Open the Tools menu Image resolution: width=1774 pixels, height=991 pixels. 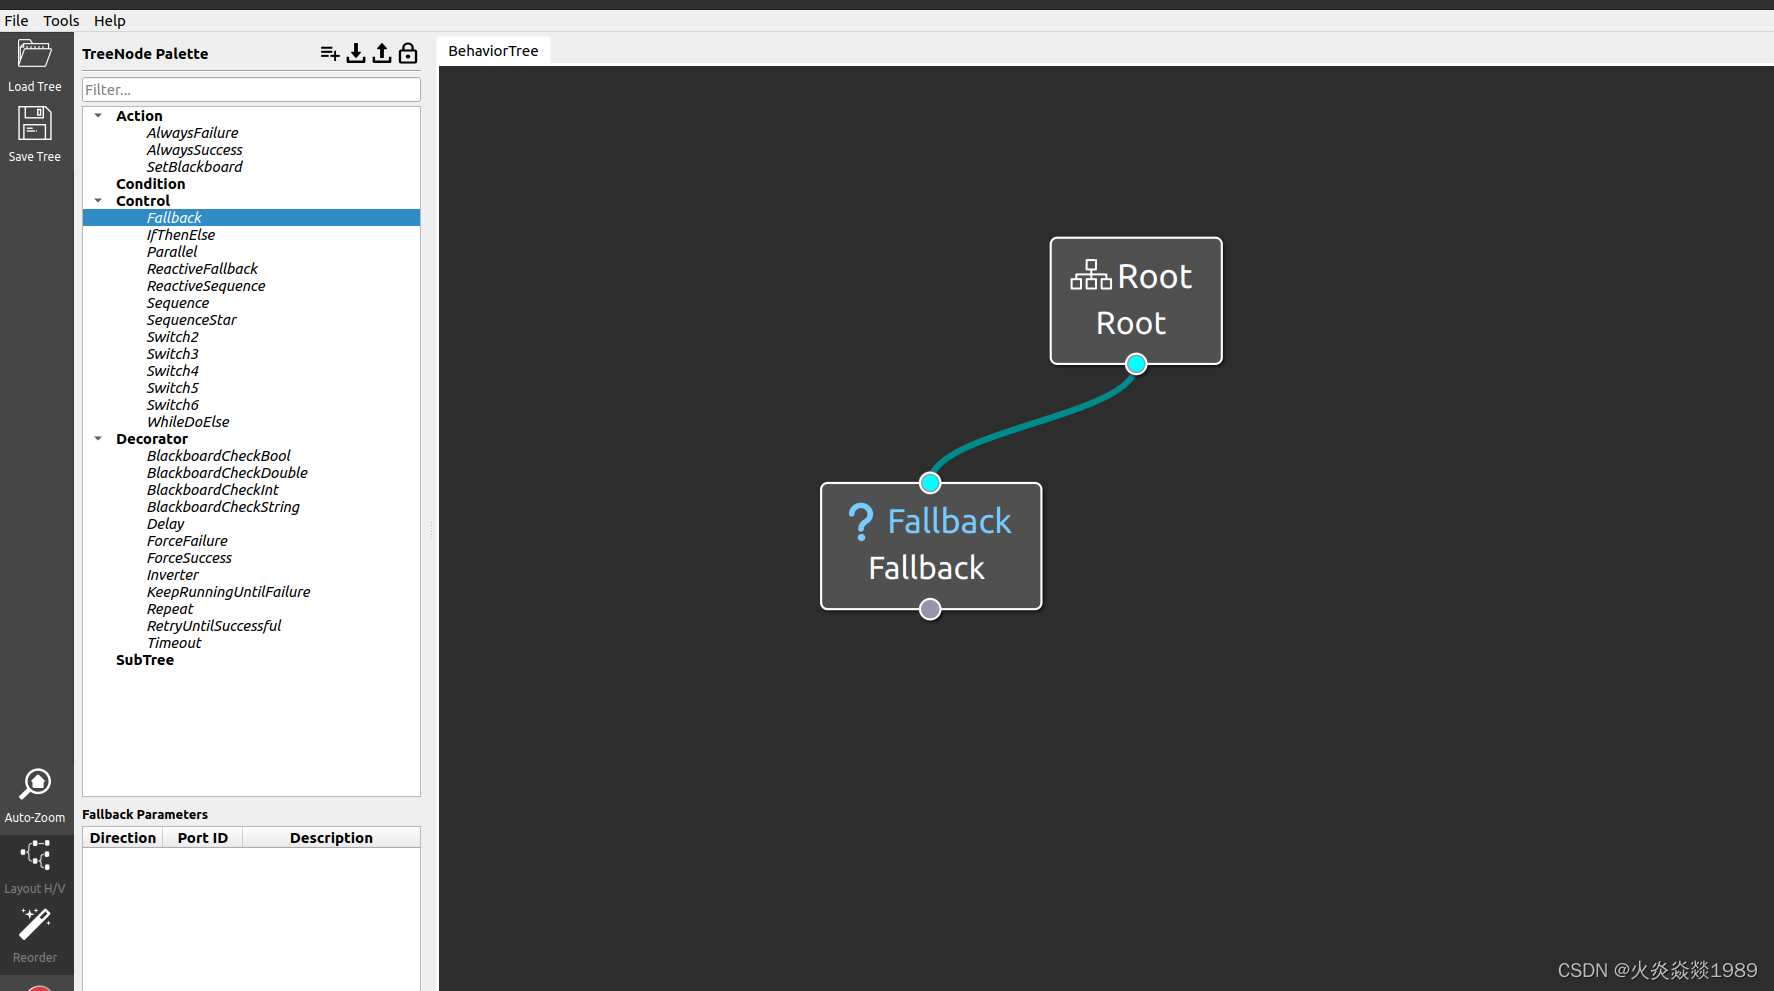[61, 21]
